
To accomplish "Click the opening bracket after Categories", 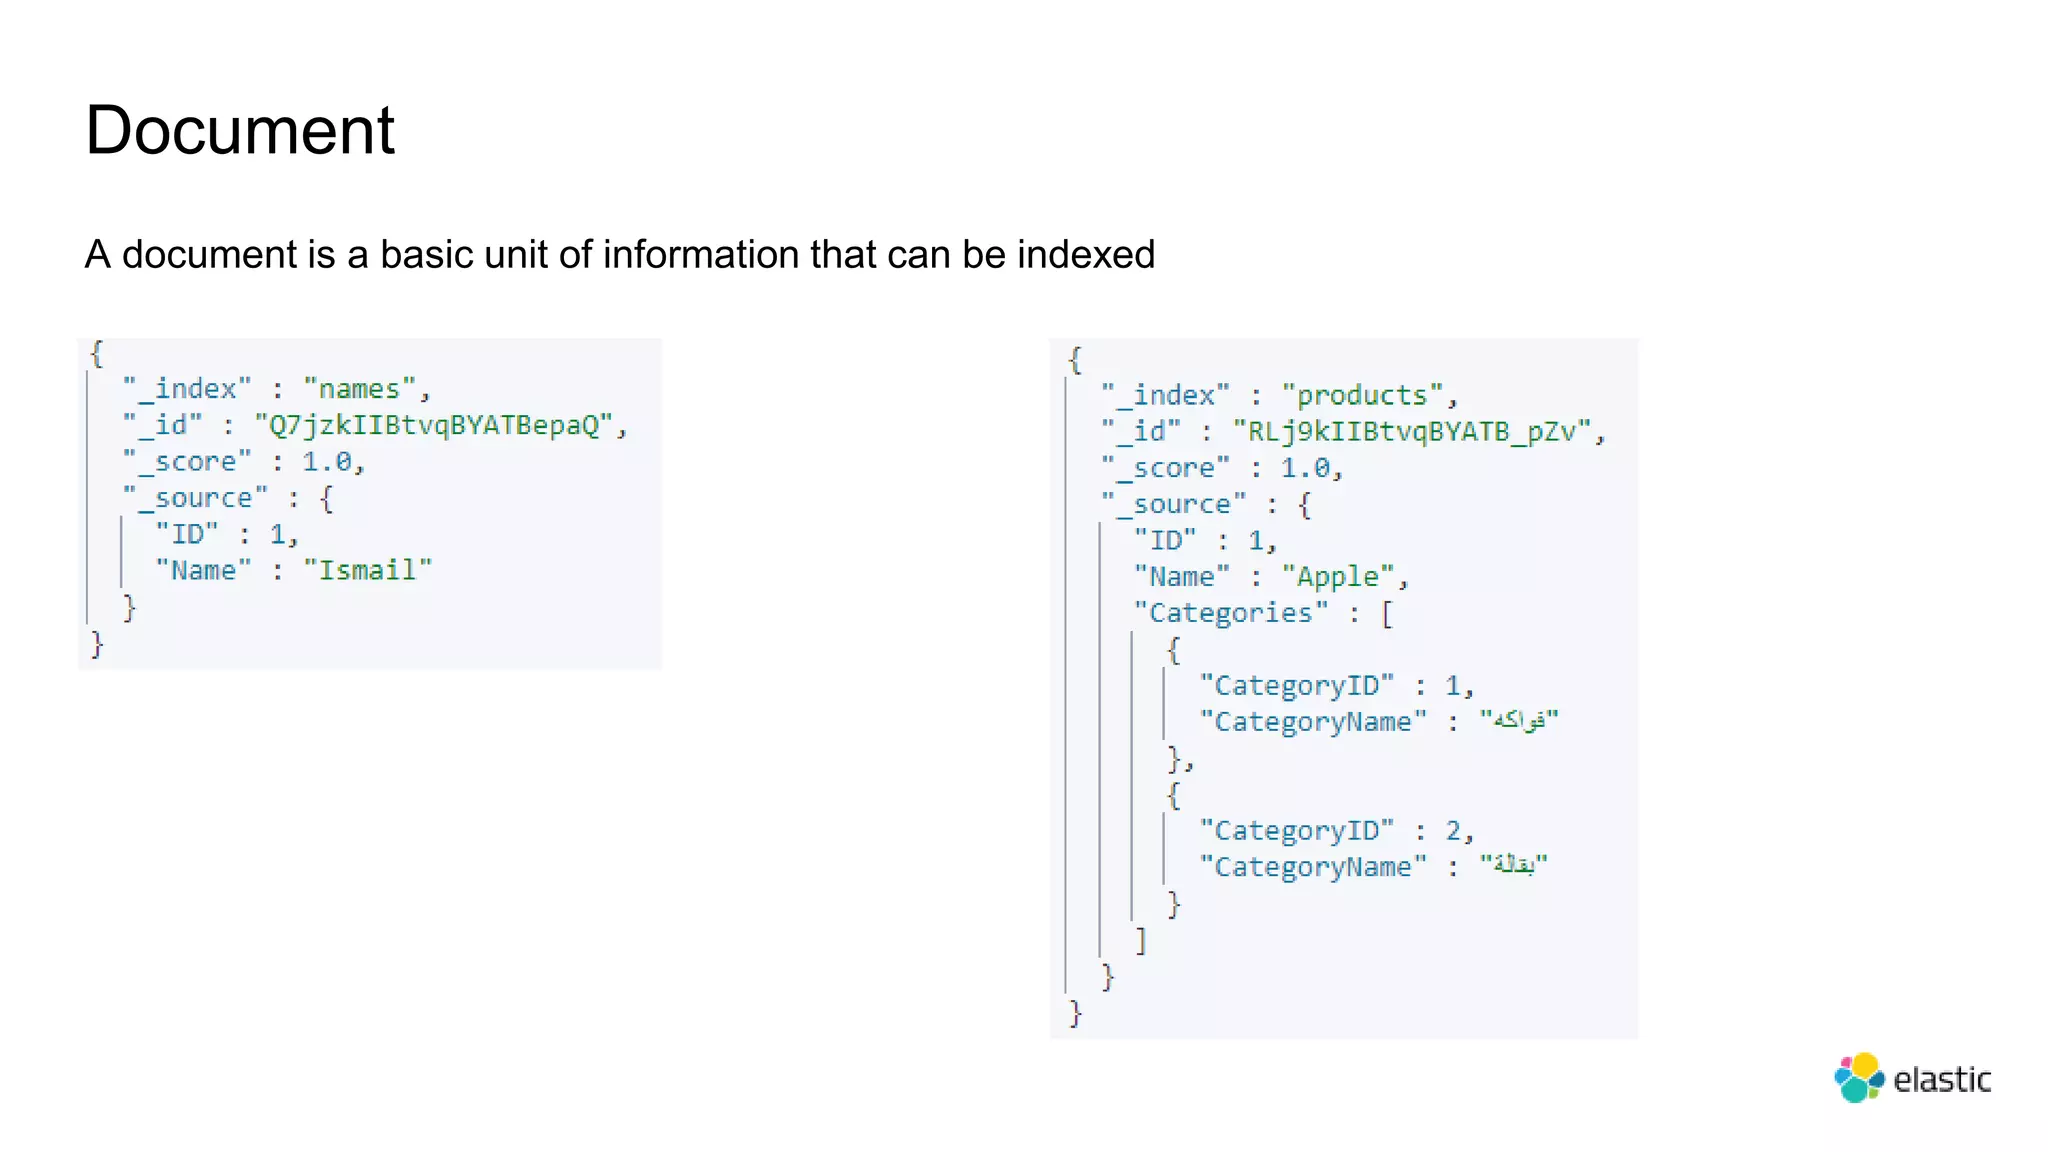I will coord(1387,613).
